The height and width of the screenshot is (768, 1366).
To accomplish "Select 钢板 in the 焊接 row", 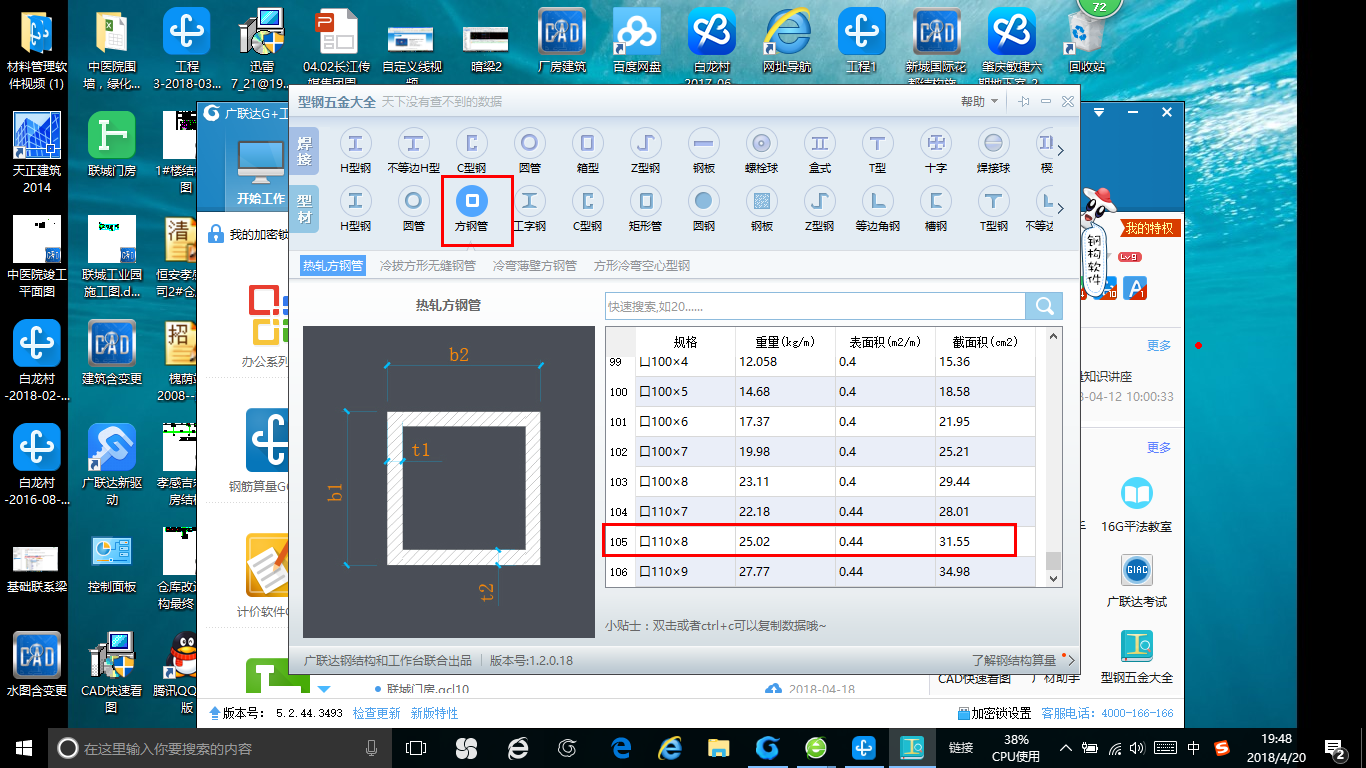I will coord(704,152).
